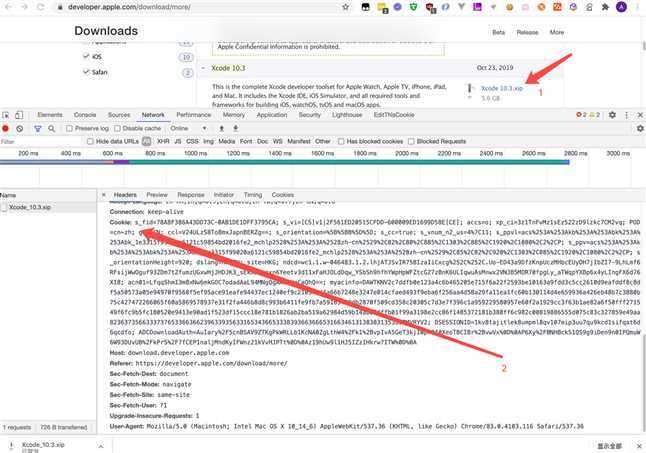
Task: Click the DevTools inspect element icon
Action: coord(6,115)
